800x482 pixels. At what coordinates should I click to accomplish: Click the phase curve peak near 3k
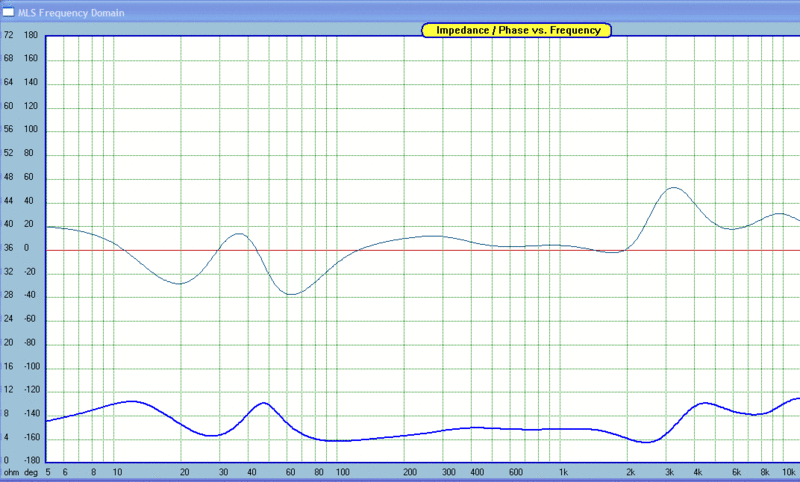(674, 188)
